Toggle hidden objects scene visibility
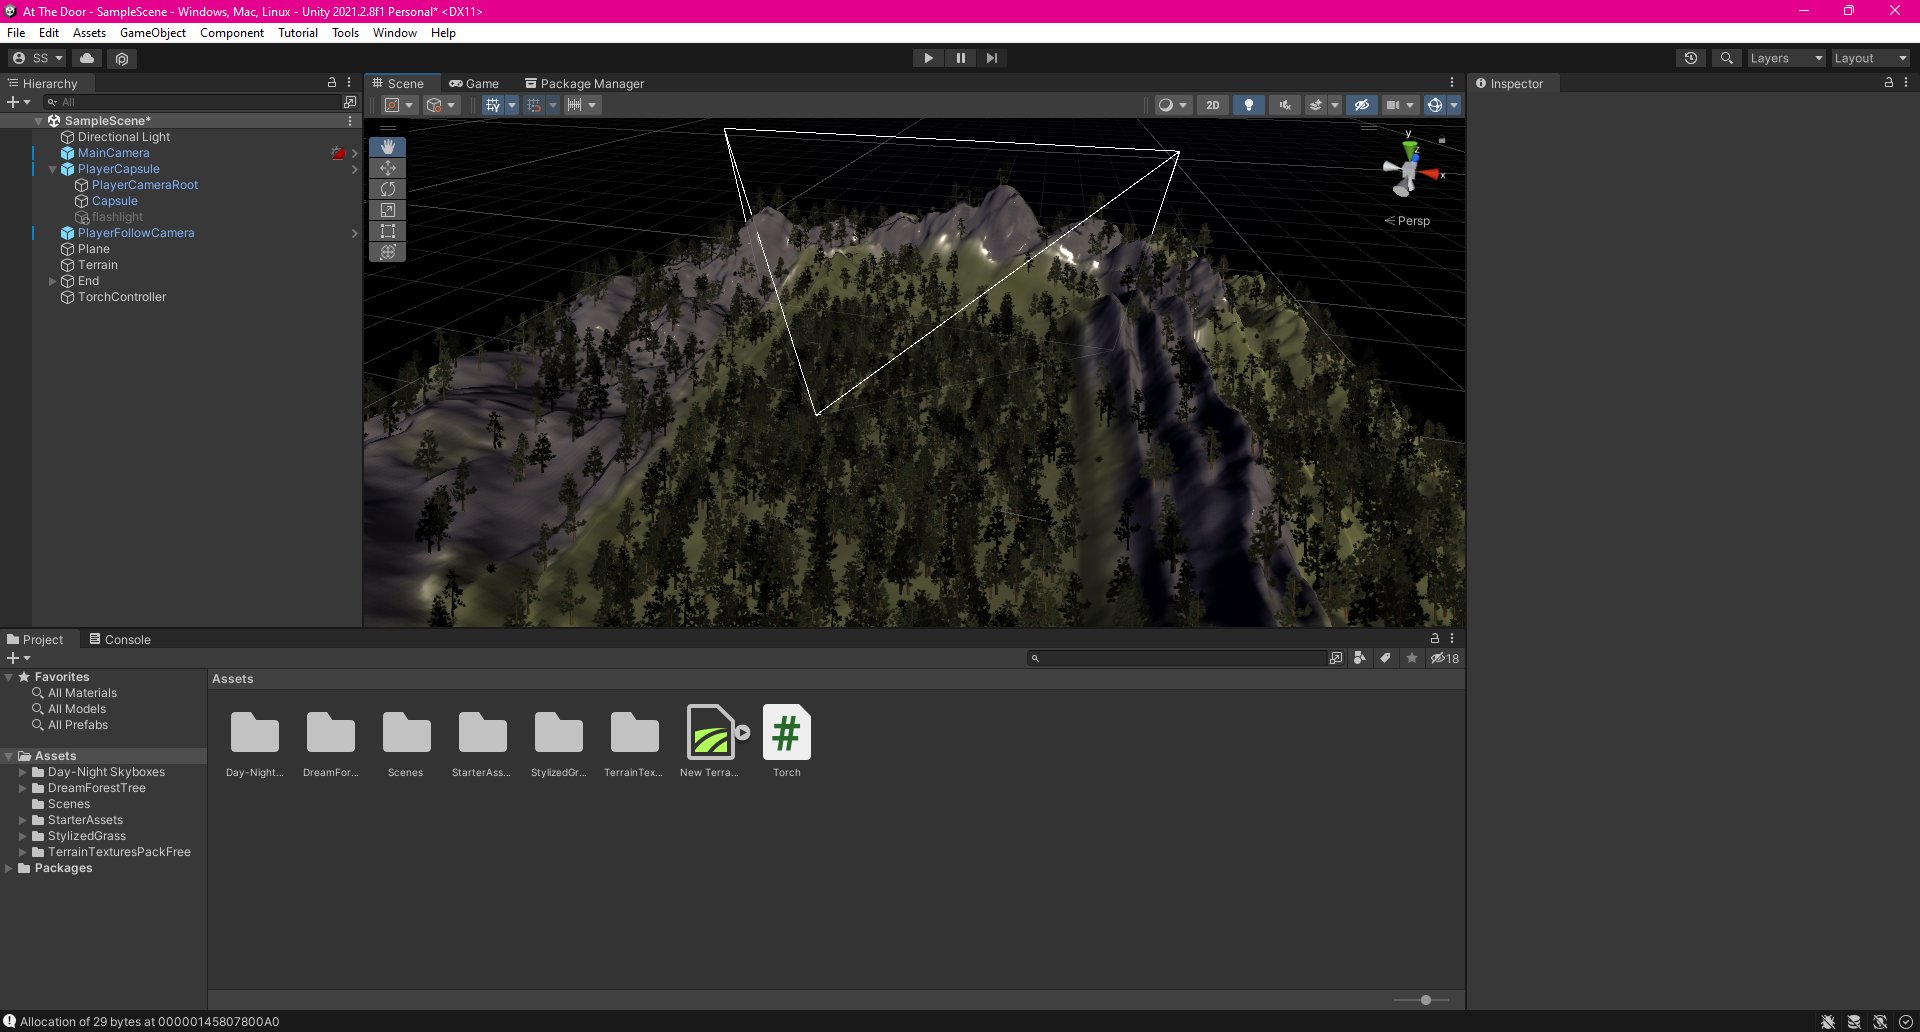 pyautogui.click(x=1361, y=105)
